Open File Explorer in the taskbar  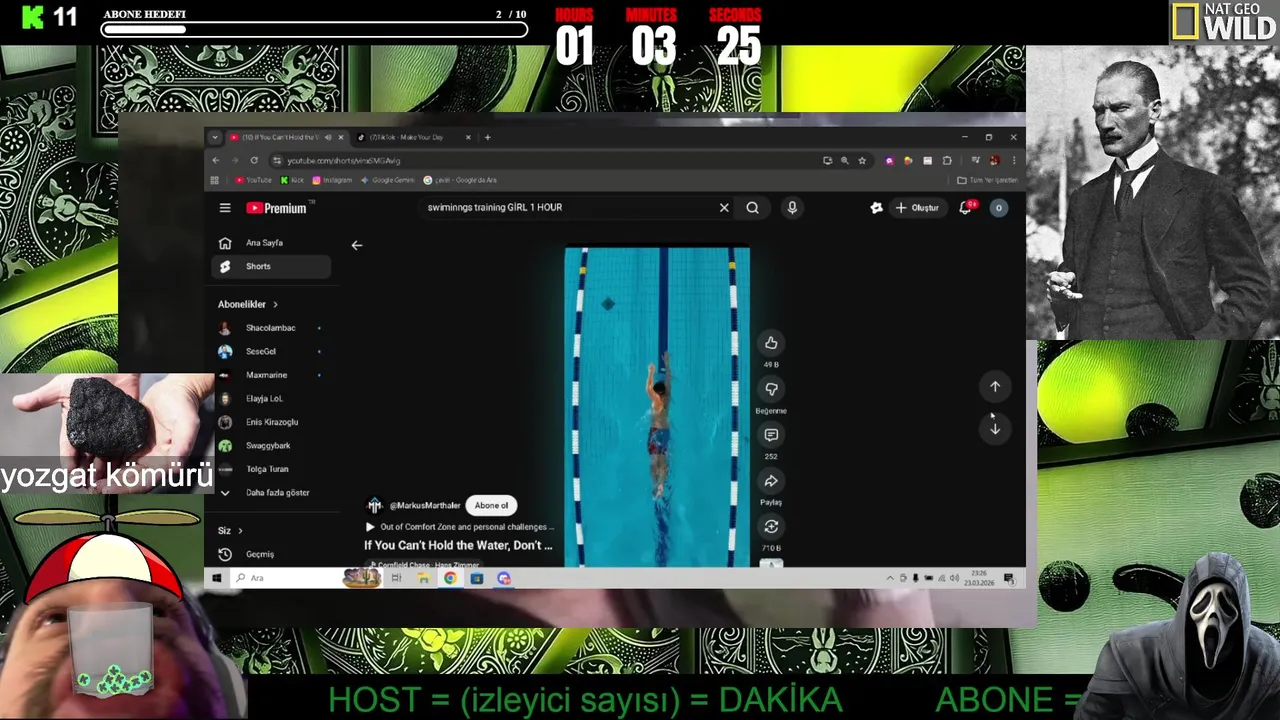pyautogui.click(x=423, y=578)
